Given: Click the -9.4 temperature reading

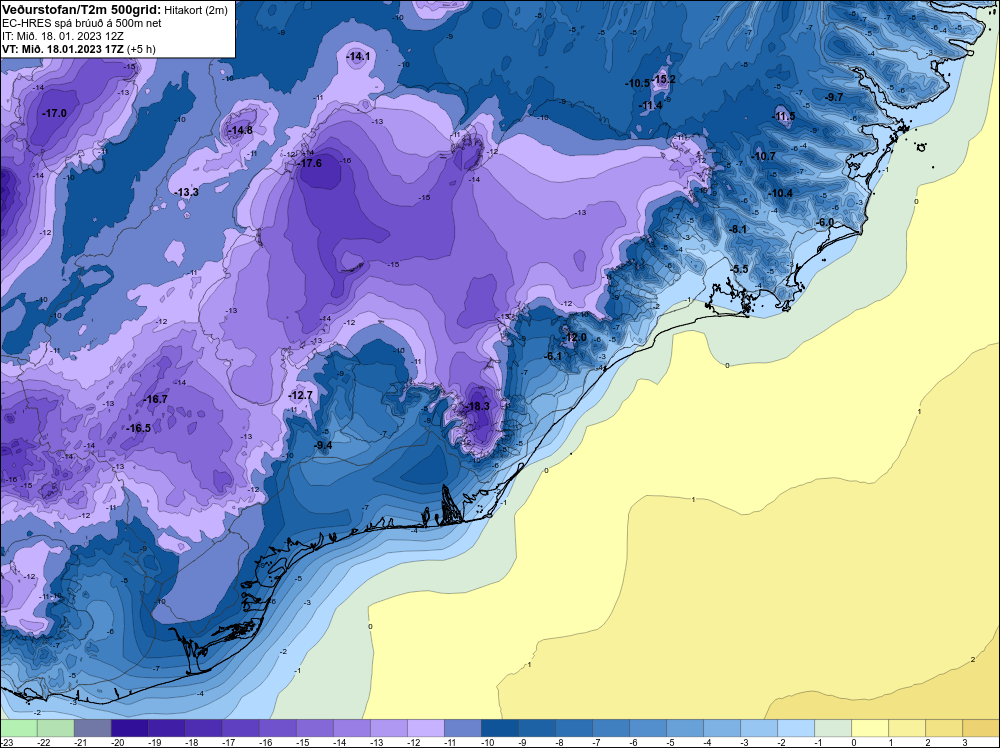Looking at the screenshot, I should 323,445.
